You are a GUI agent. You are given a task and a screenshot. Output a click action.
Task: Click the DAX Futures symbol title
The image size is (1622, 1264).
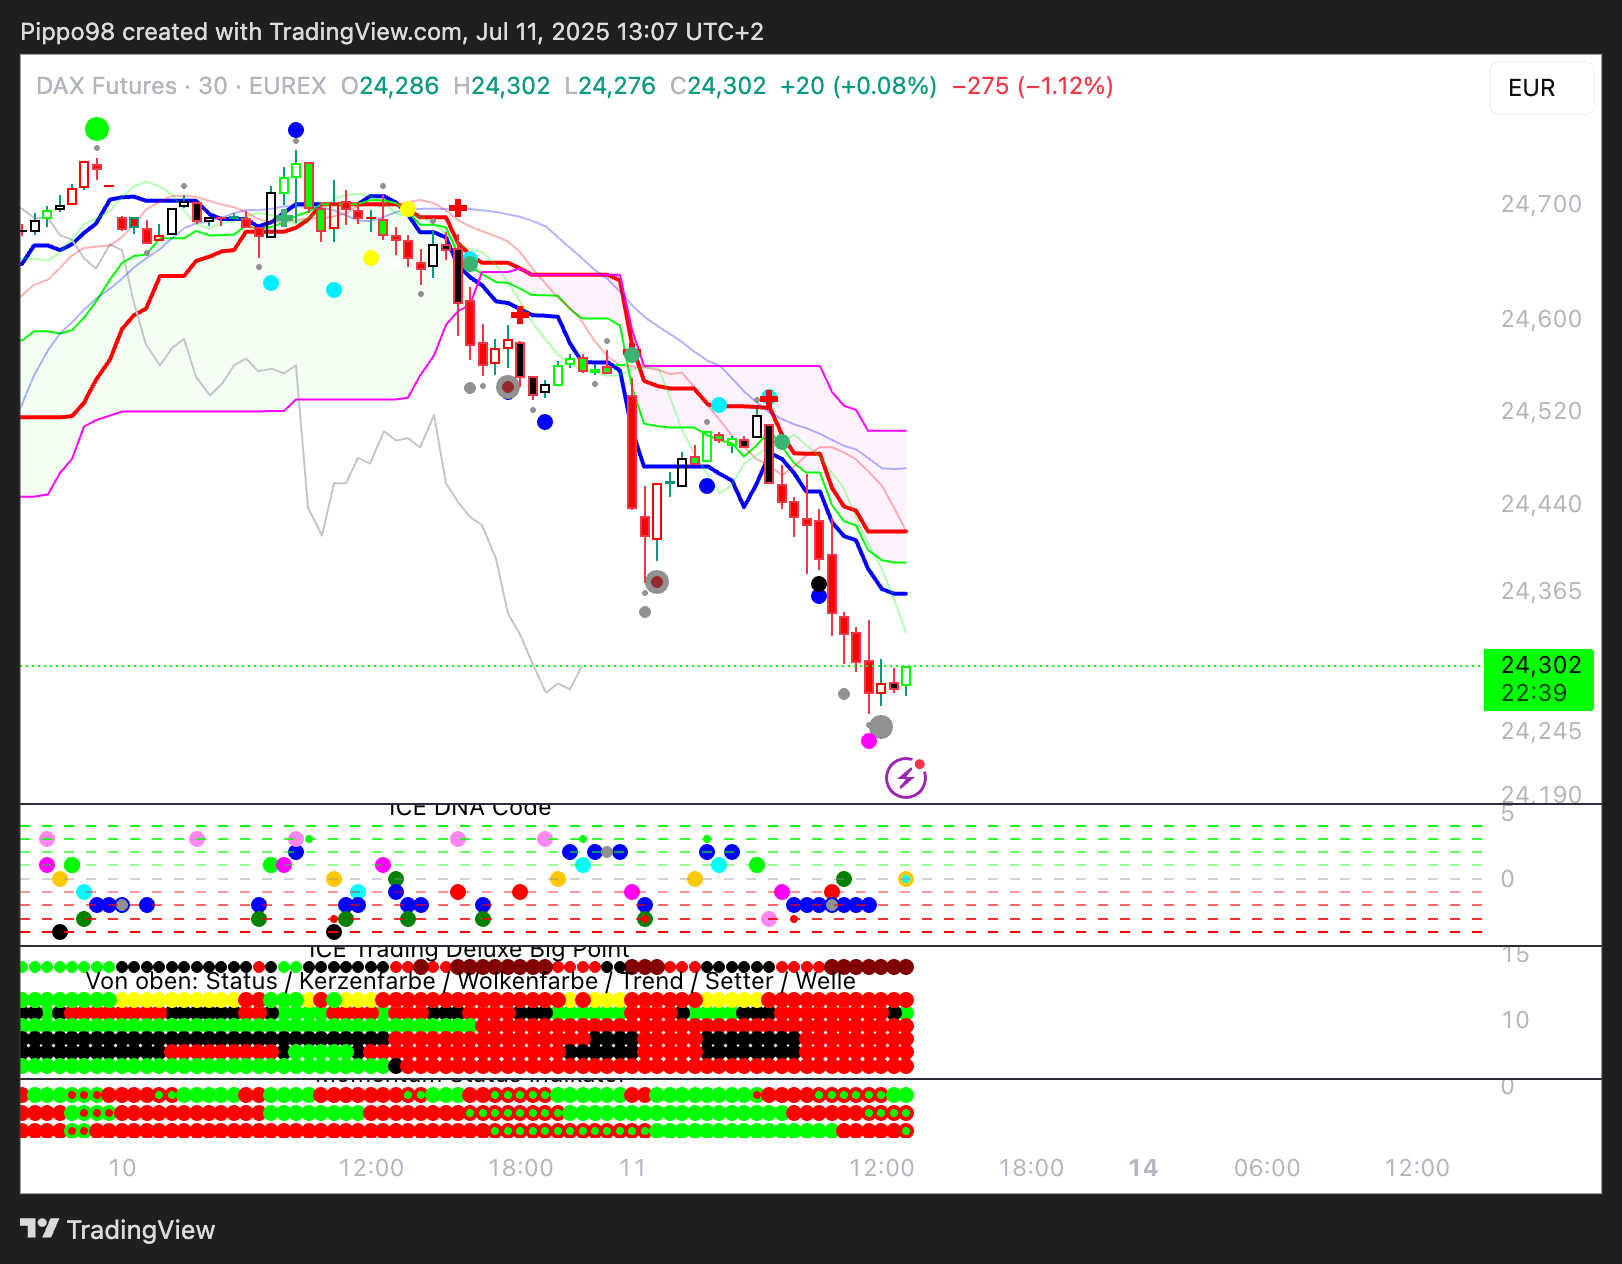[106, 86]
